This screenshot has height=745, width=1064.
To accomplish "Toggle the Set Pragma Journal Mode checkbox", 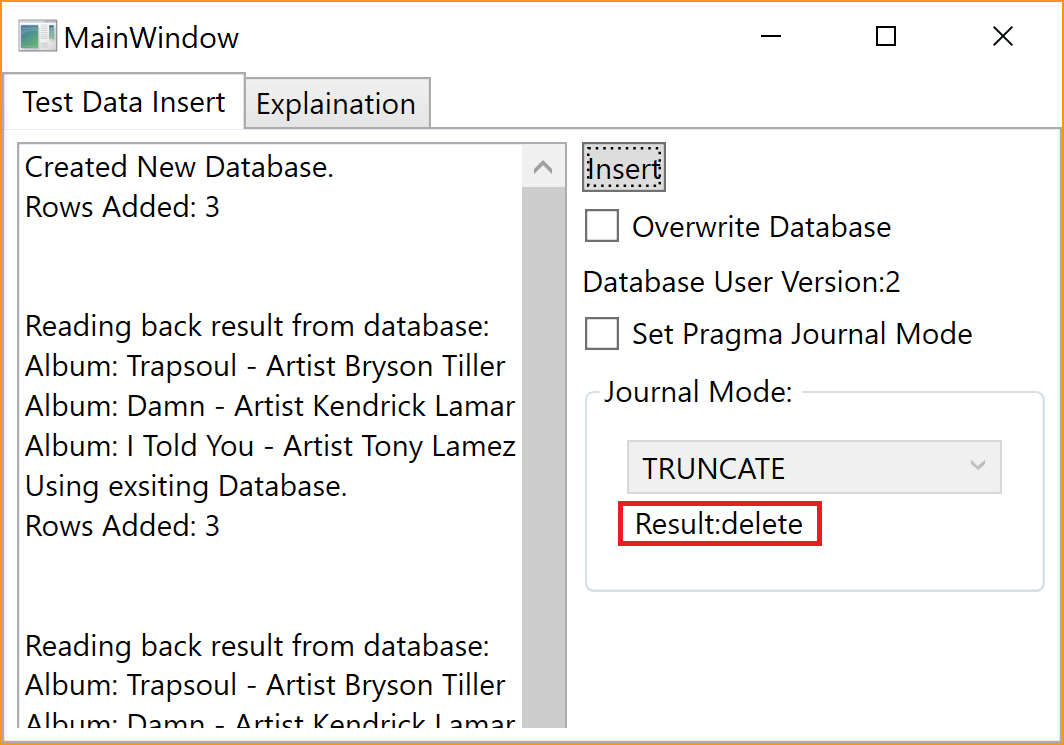I will coord(602,333).
